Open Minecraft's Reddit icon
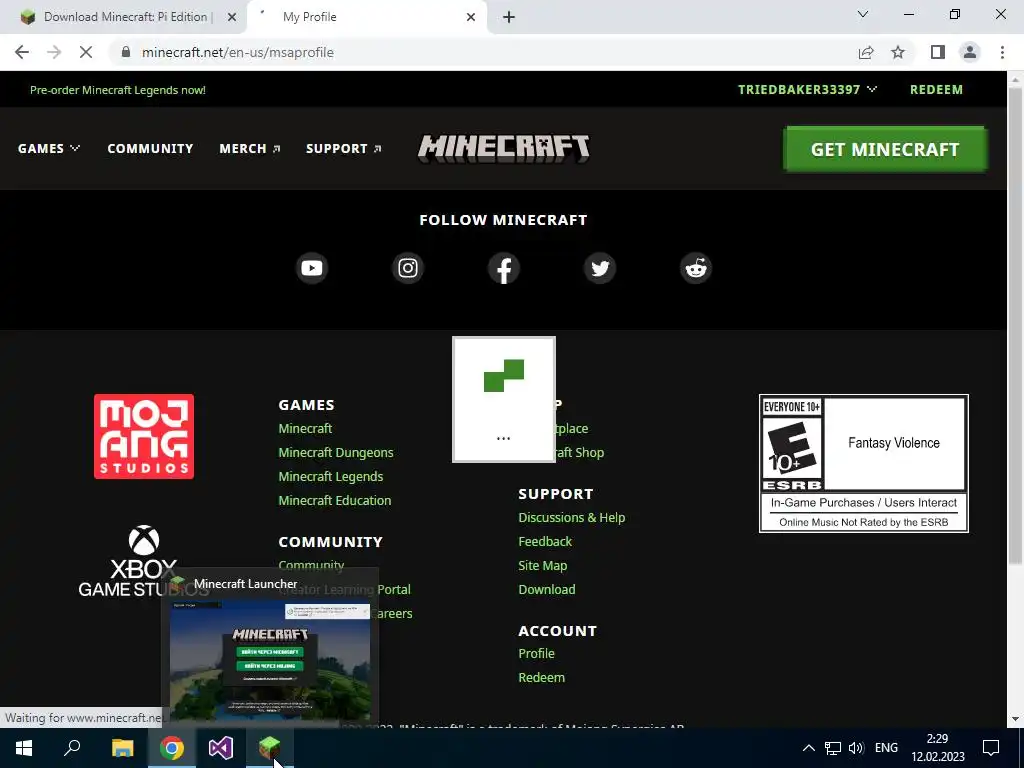The height and width of the screenshot is (768, 1024). pos(696,268)
